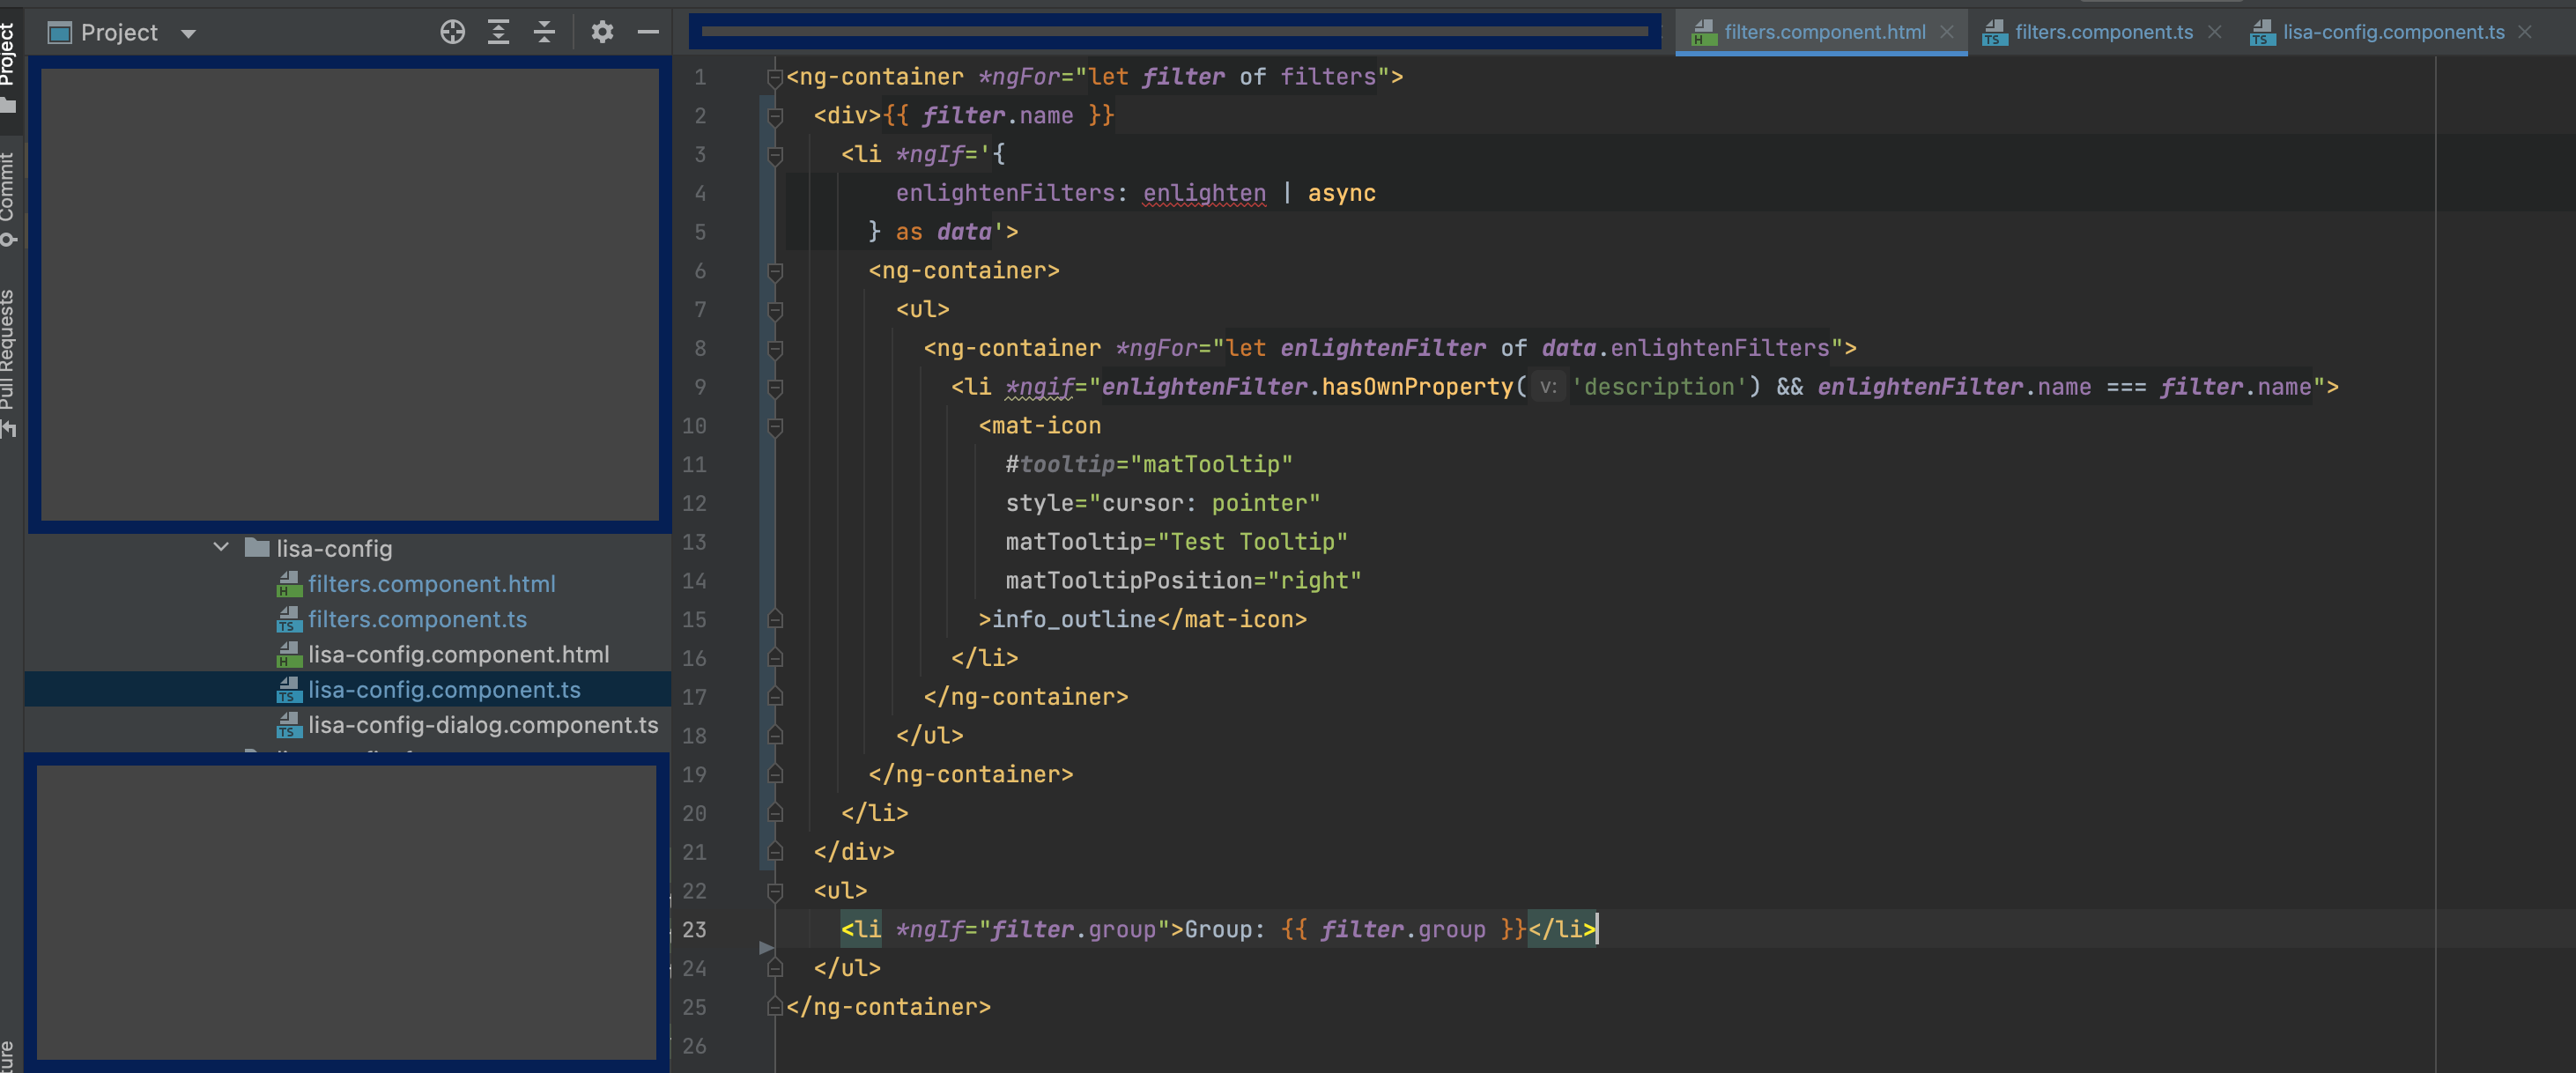
Task: Fold the mat-icon block at line 10
Action: (x=774, y=426)
